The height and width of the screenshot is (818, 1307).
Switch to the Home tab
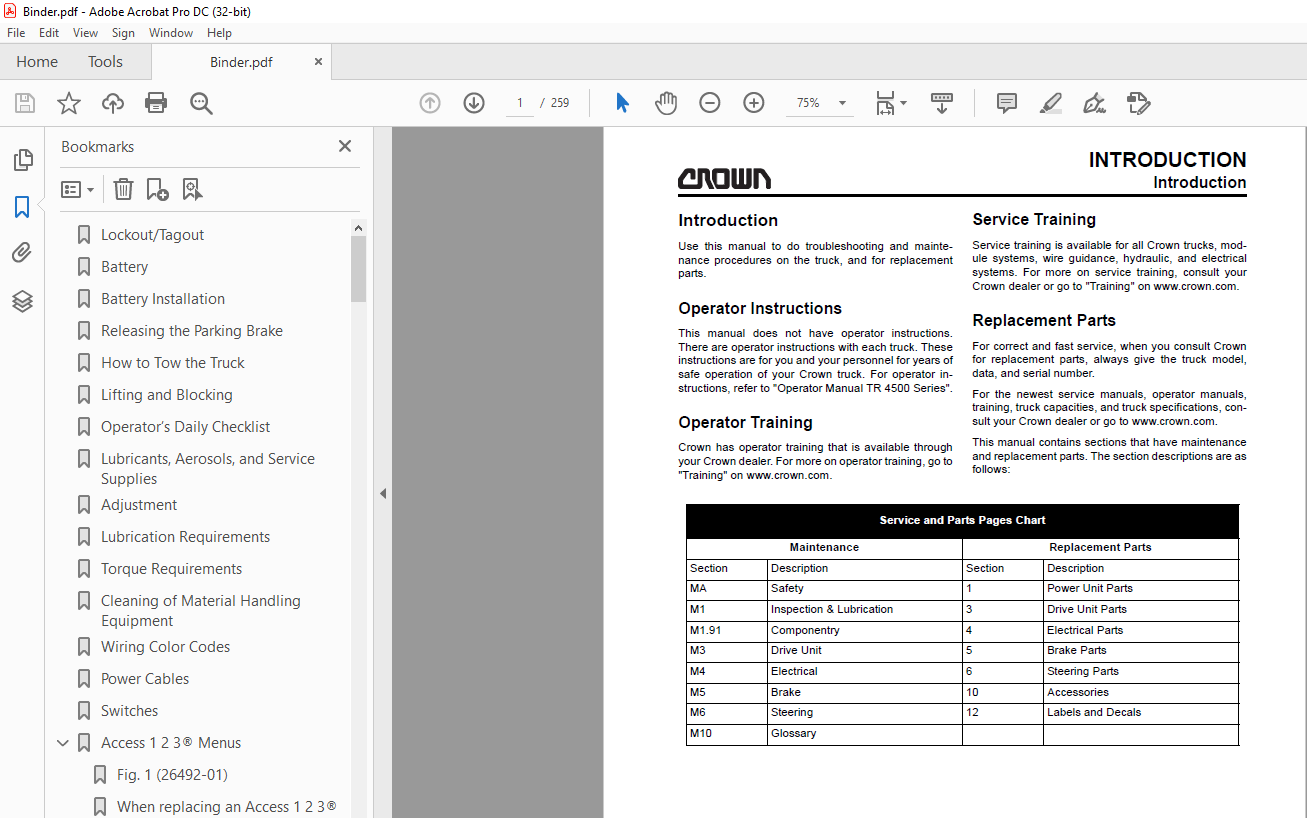37,62
